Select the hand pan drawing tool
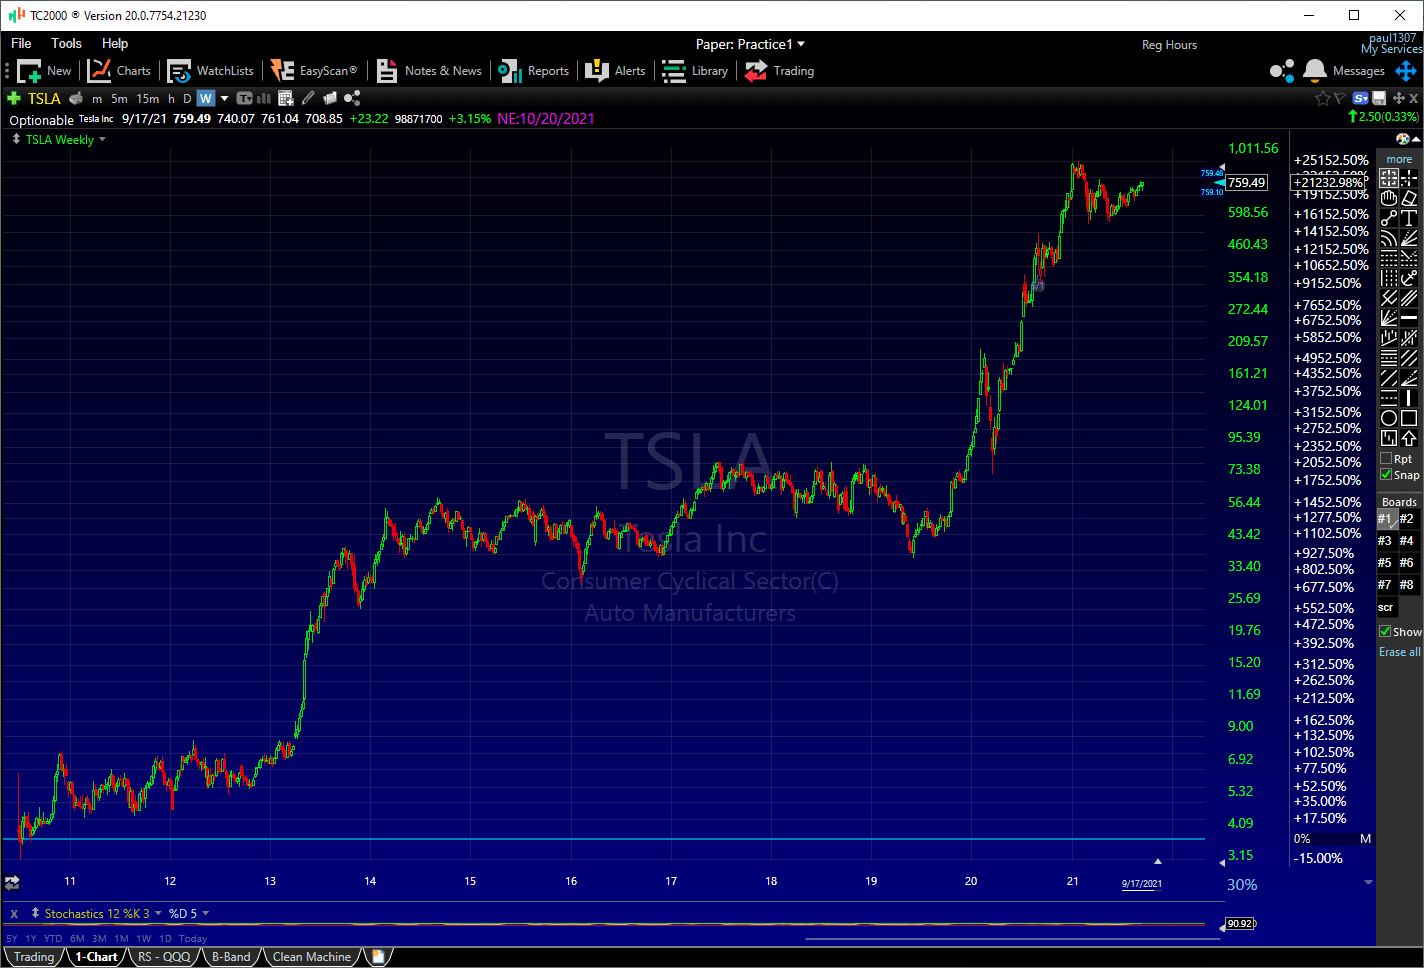The height and width of the screenshot is (968, 1424). [x=1389, y=198]
